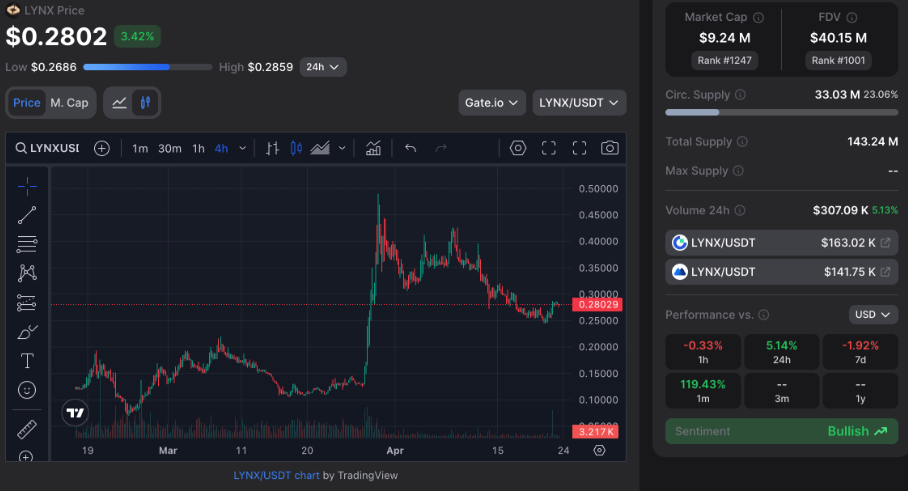This screenshot has width=908, height=491.
Task: Open the LYNX/USDT pair dropdown
Action: pos(579,102)
